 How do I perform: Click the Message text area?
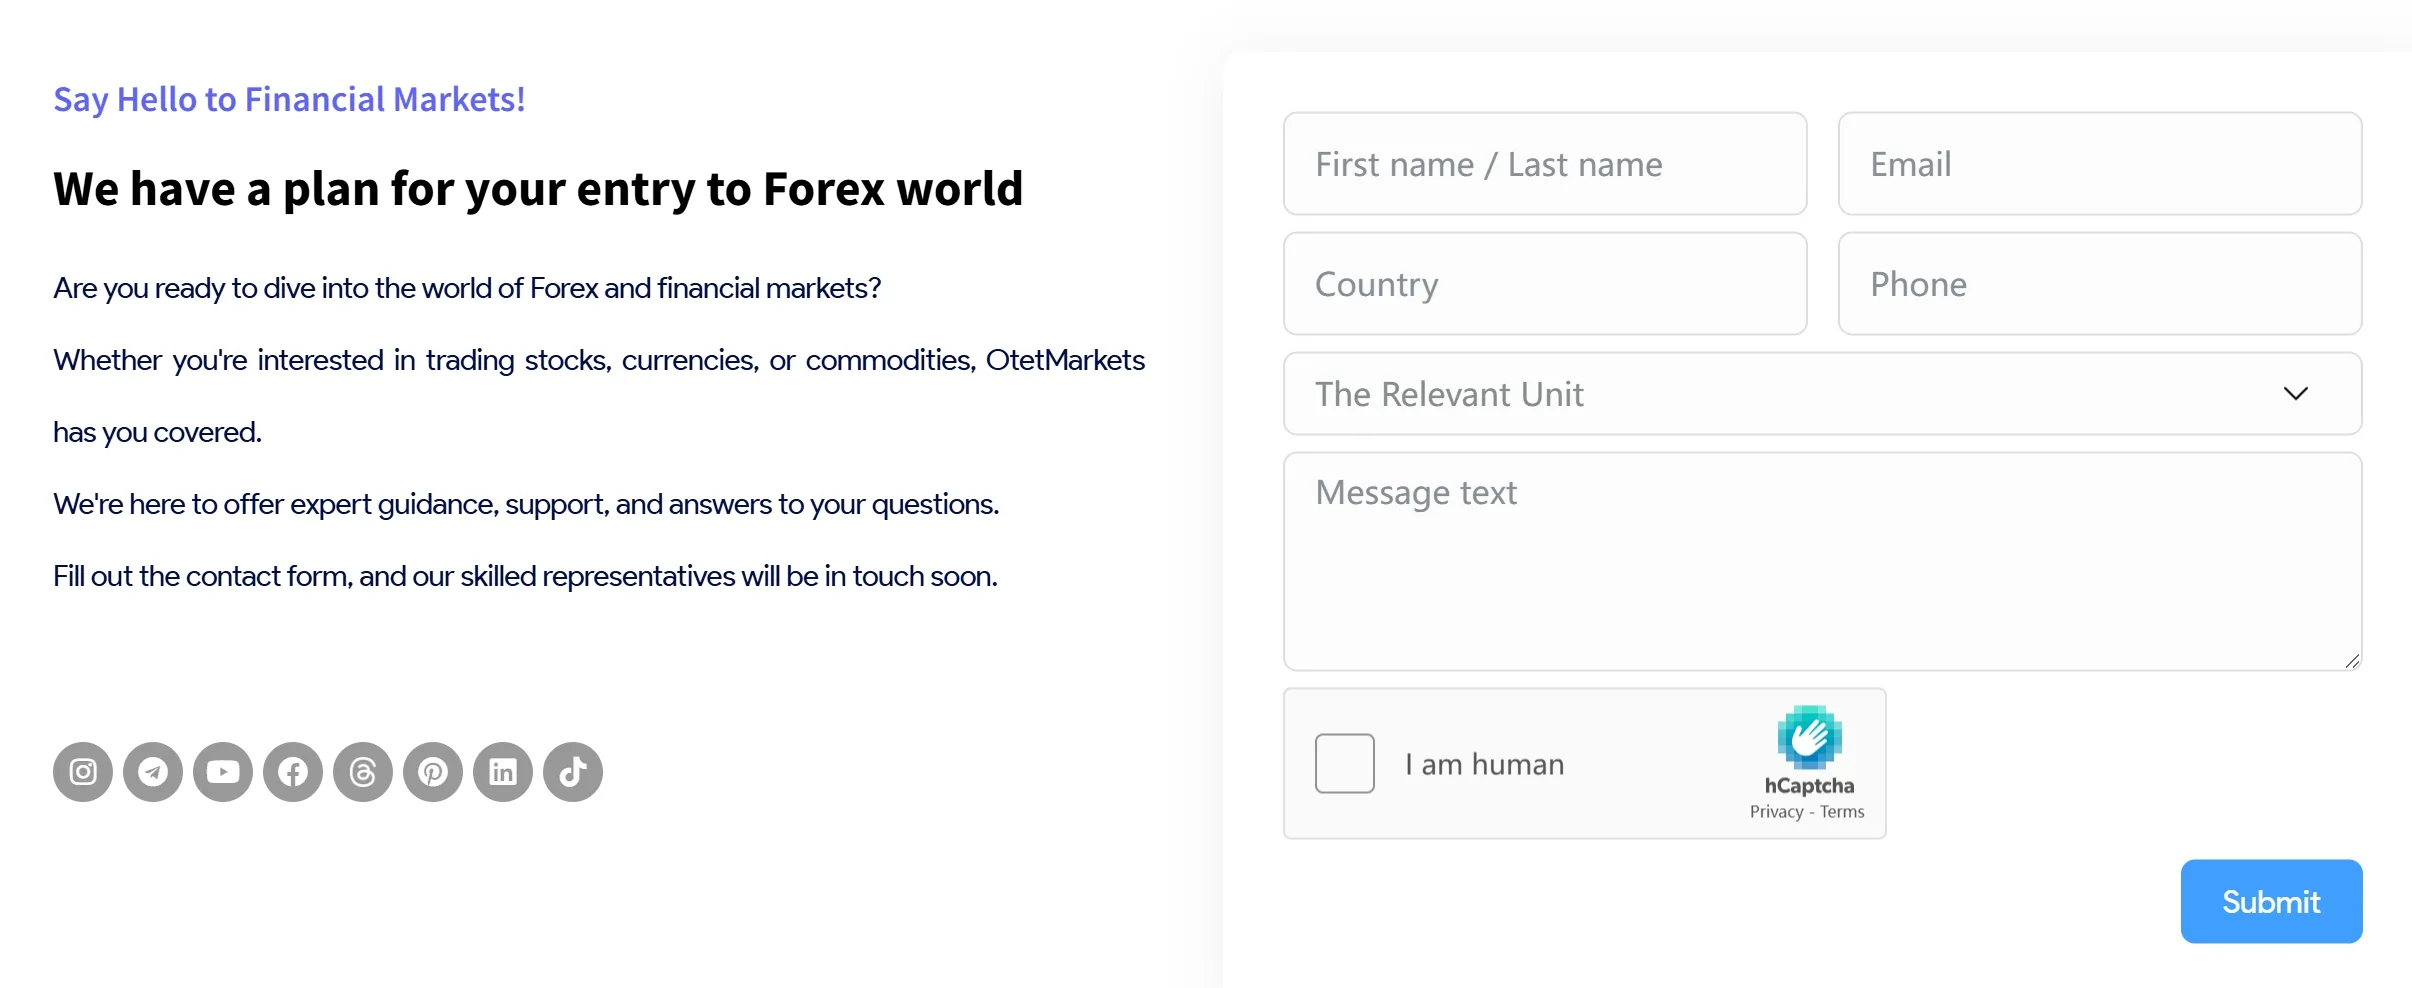[1823, 561]
